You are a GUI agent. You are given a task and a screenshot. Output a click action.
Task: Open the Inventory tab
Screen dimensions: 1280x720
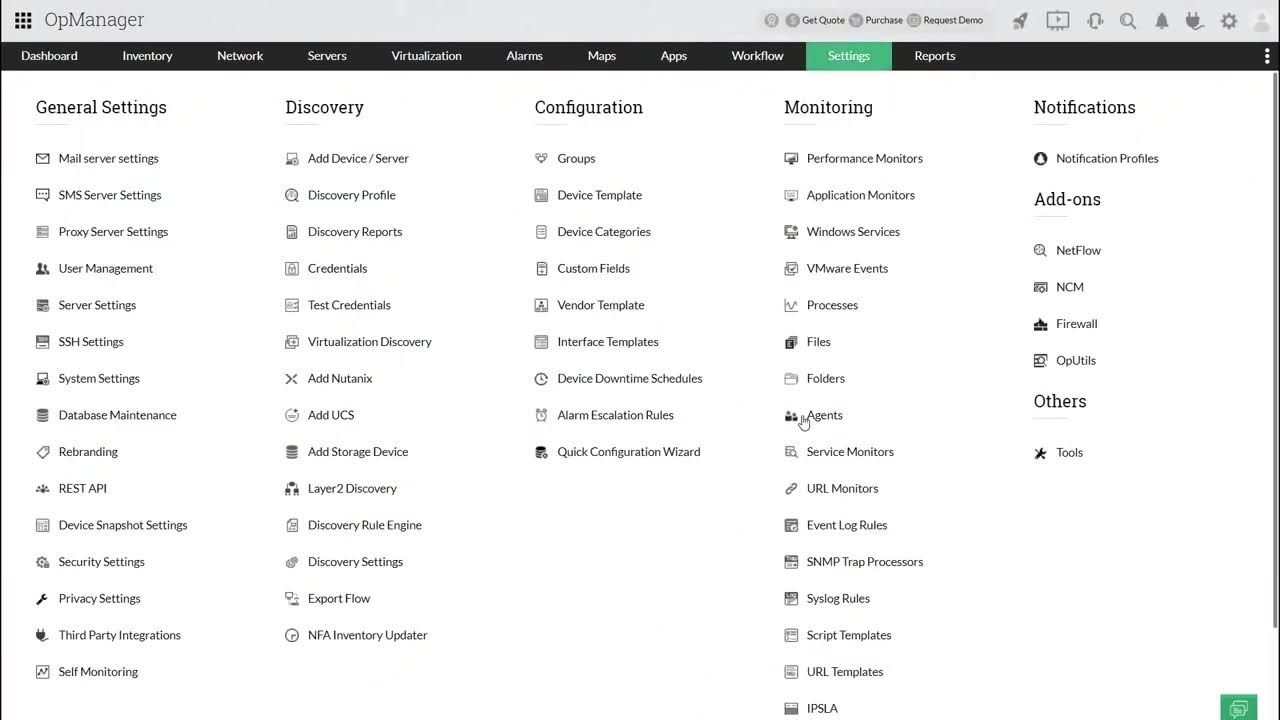(x=147, y=56)
